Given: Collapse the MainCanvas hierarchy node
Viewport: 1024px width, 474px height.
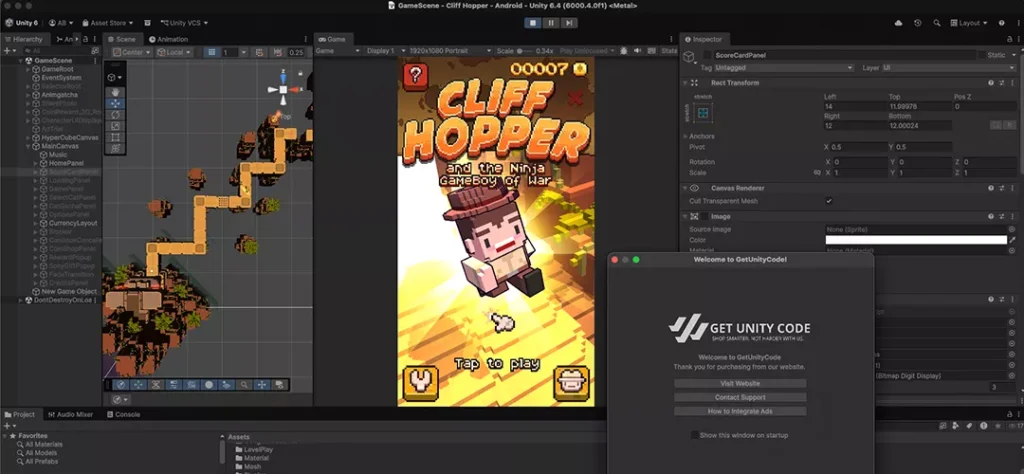Looking at the screenshot, I should point(28,146).
